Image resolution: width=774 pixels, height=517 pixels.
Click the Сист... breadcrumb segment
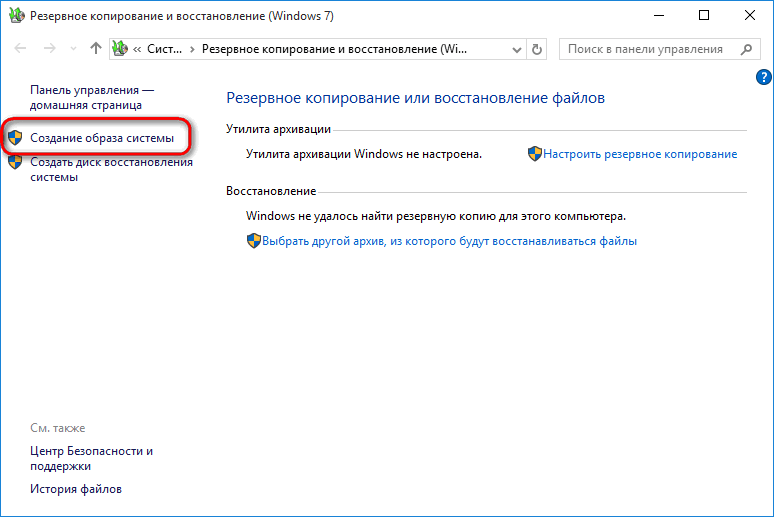pyautogui.click(x=164, y=49)
